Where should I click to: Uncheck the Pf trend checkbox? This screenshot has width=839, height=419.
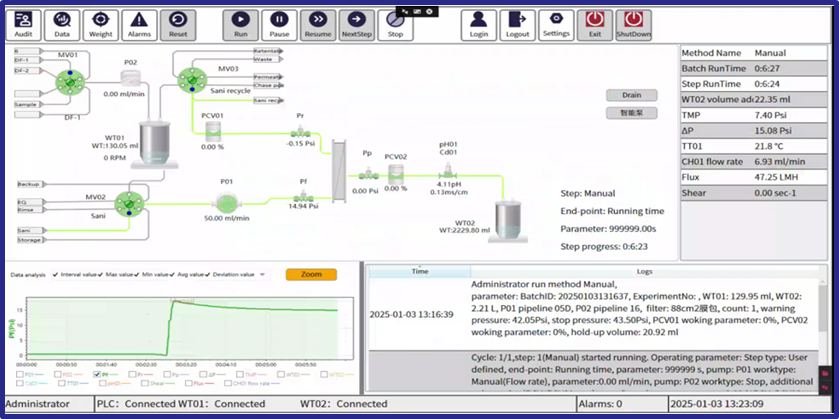(x=97, y=375)
